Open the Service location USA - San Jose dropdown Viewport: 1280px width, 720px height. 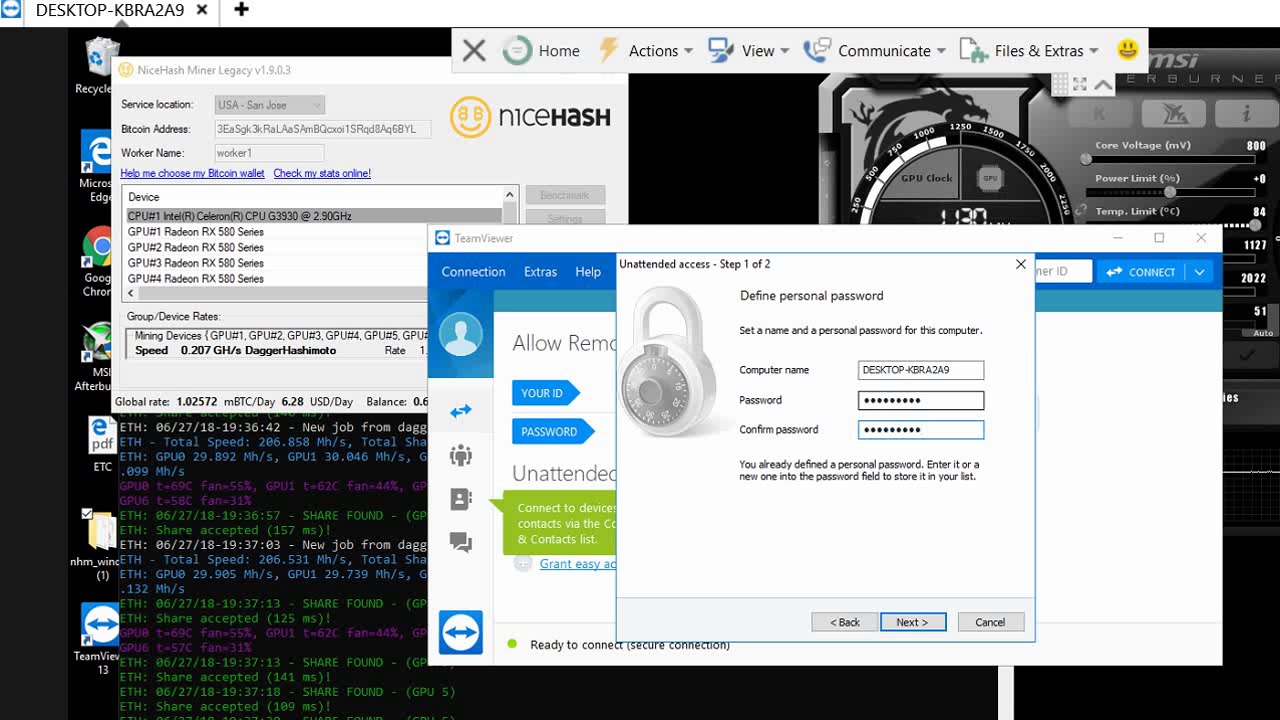(269, 105)
